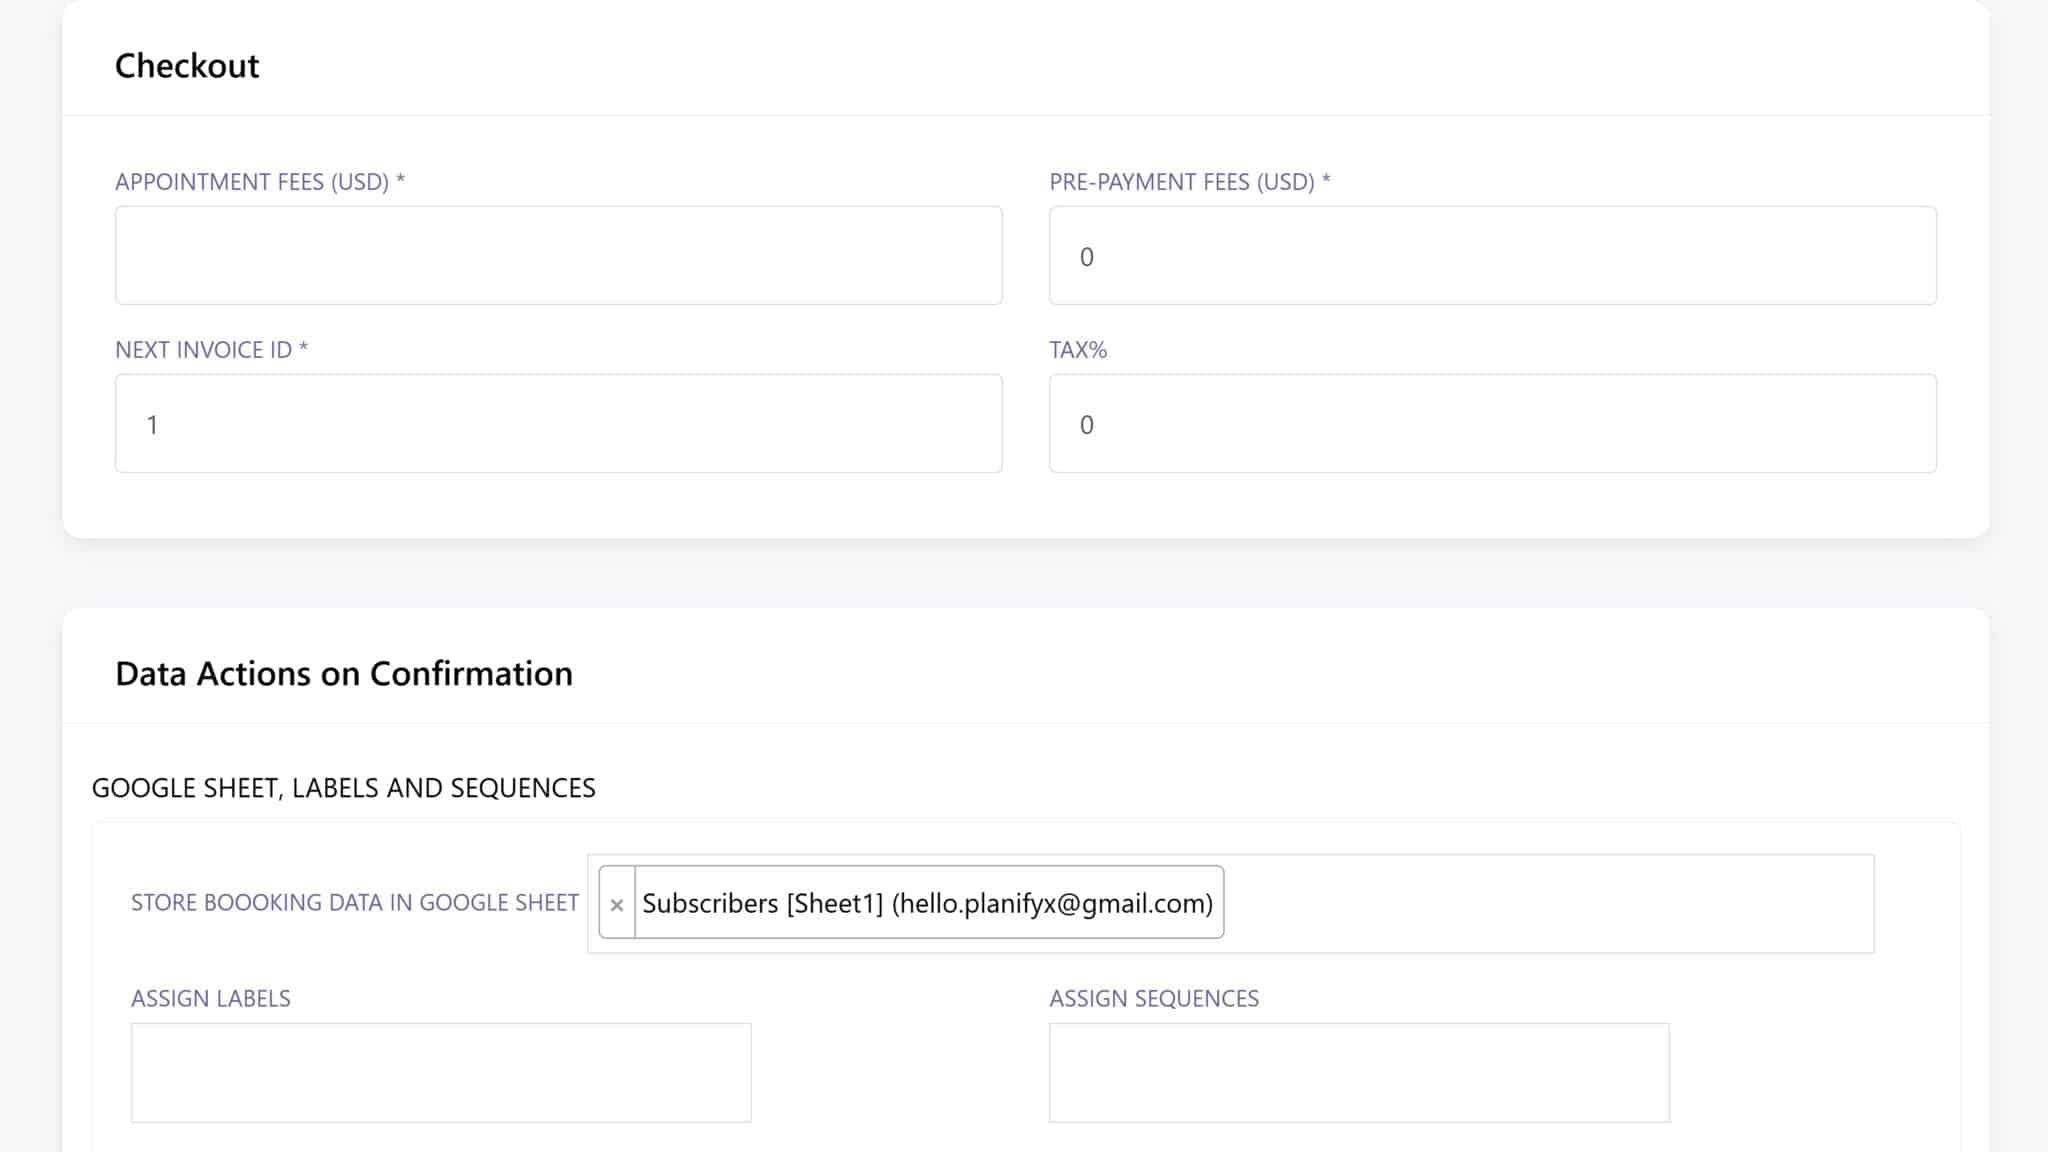Click the Data Actions on Confirmation heading
The image size is (2048, 1152).
coord(343,674)
